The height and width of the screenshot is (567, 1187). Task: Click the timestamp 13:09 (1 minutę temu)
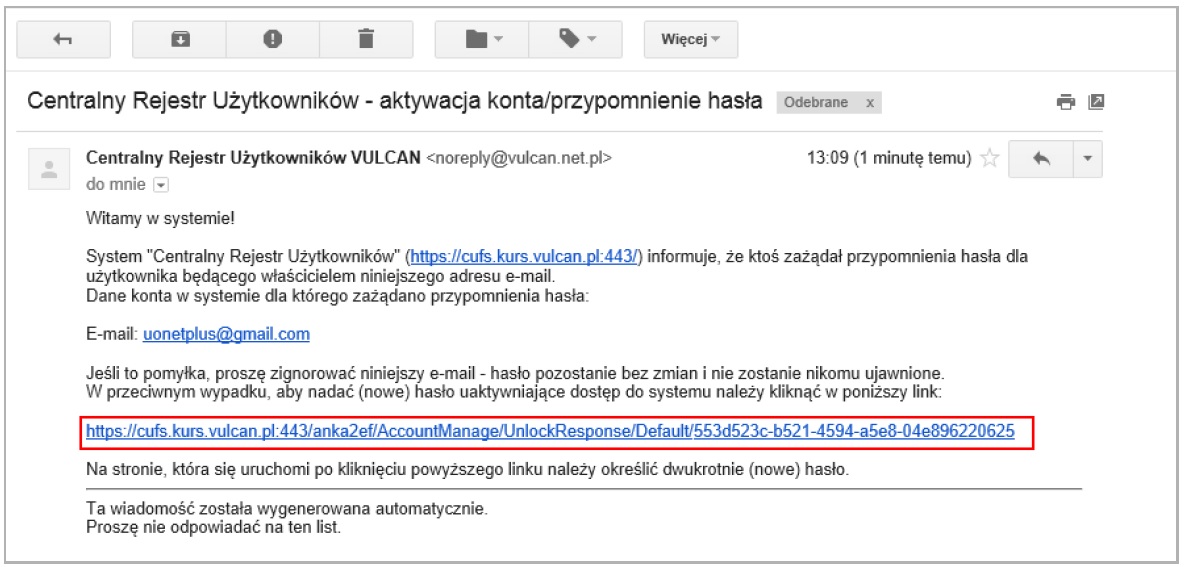[889, 159]
